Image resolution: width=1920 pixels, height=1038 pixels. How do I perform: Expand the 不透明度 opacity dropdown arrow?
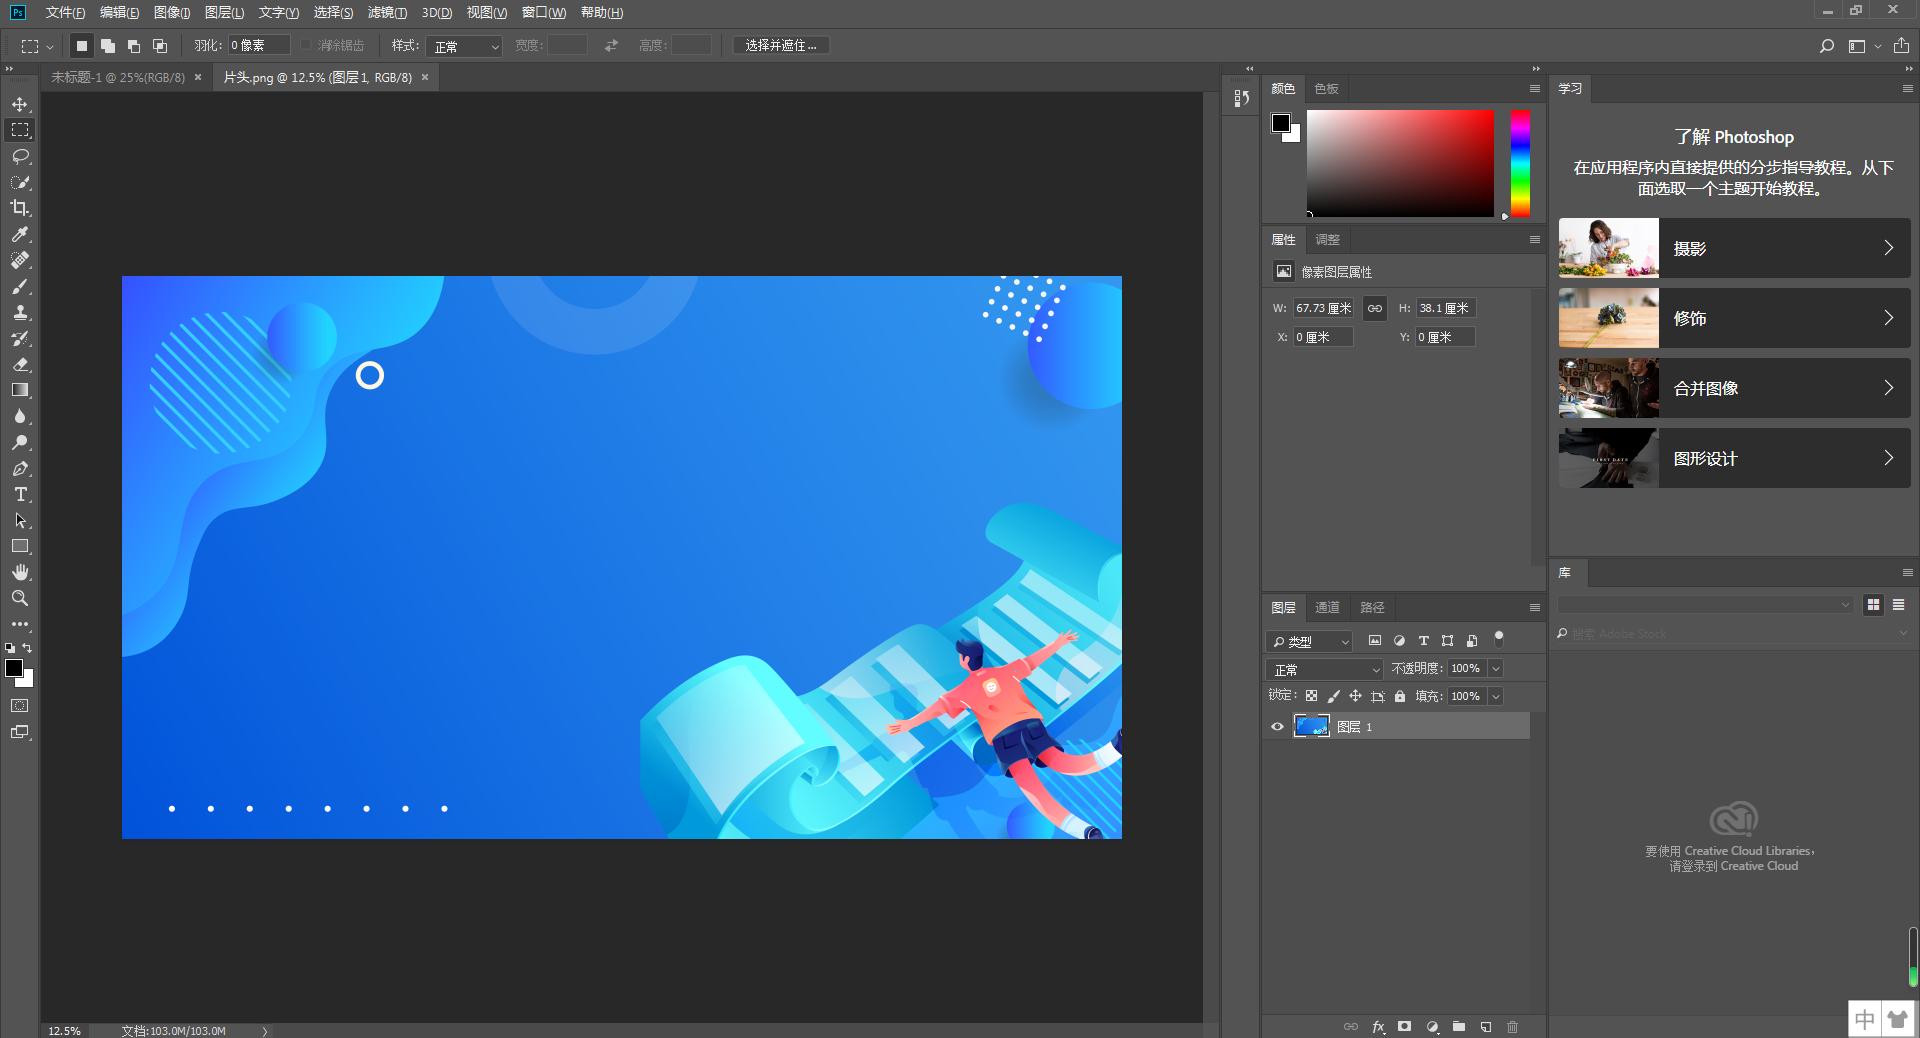[1496, 668]
